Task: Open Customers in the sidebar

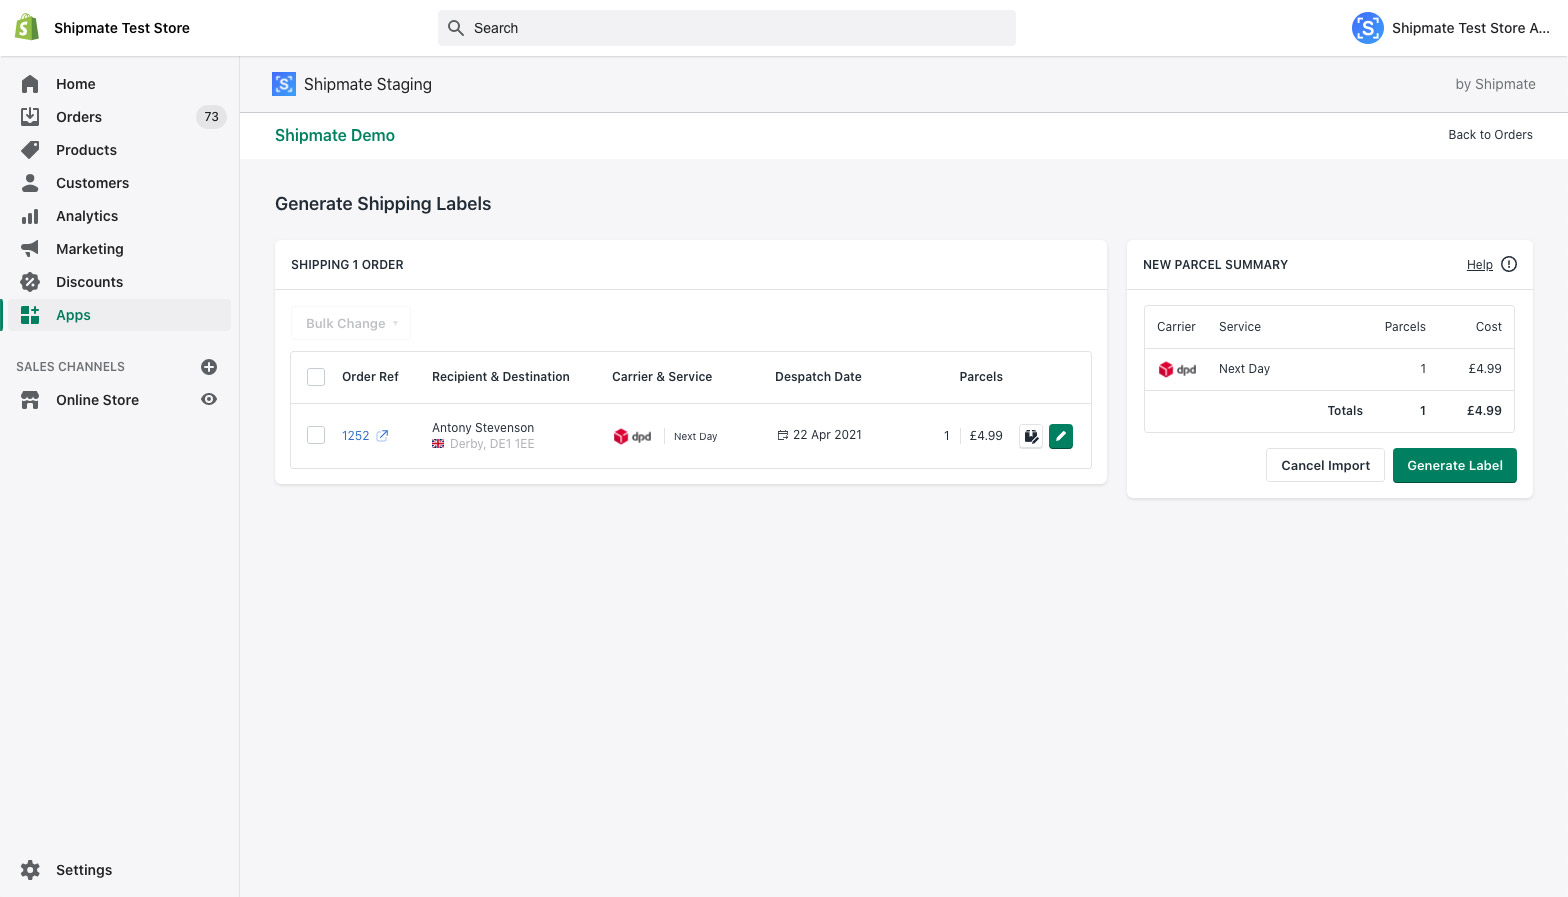Action: [92, 183]
